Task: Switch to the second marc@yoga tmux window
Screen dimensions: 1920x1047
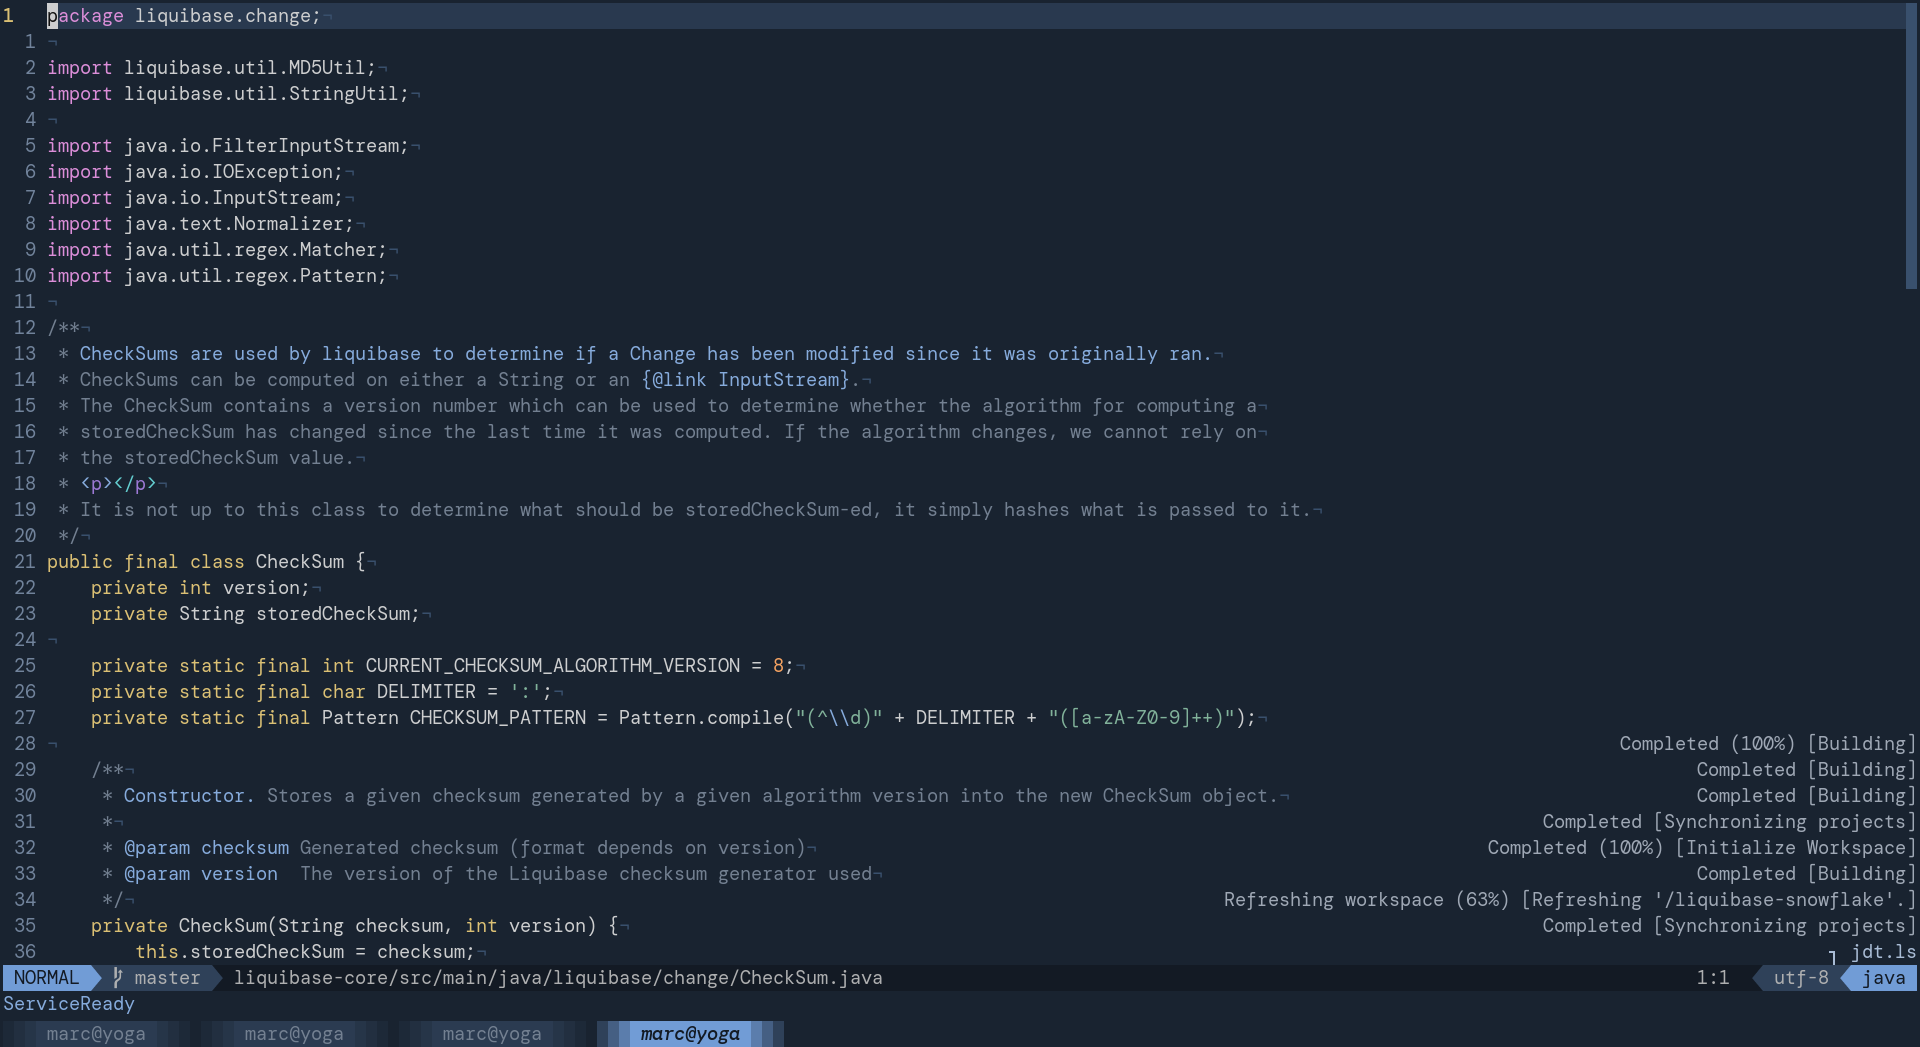Action: pyautogui.click(x=294, y=1034)
